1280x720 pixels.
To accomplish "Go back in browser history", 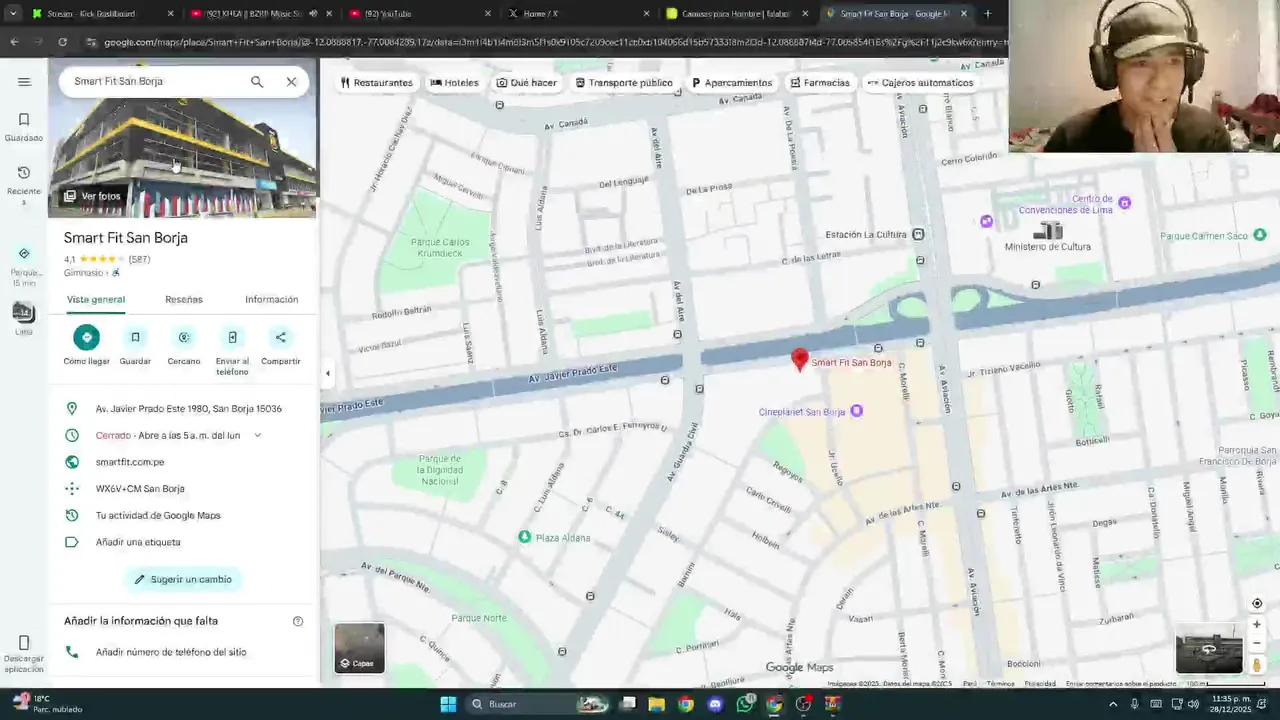I will (14, 42).
